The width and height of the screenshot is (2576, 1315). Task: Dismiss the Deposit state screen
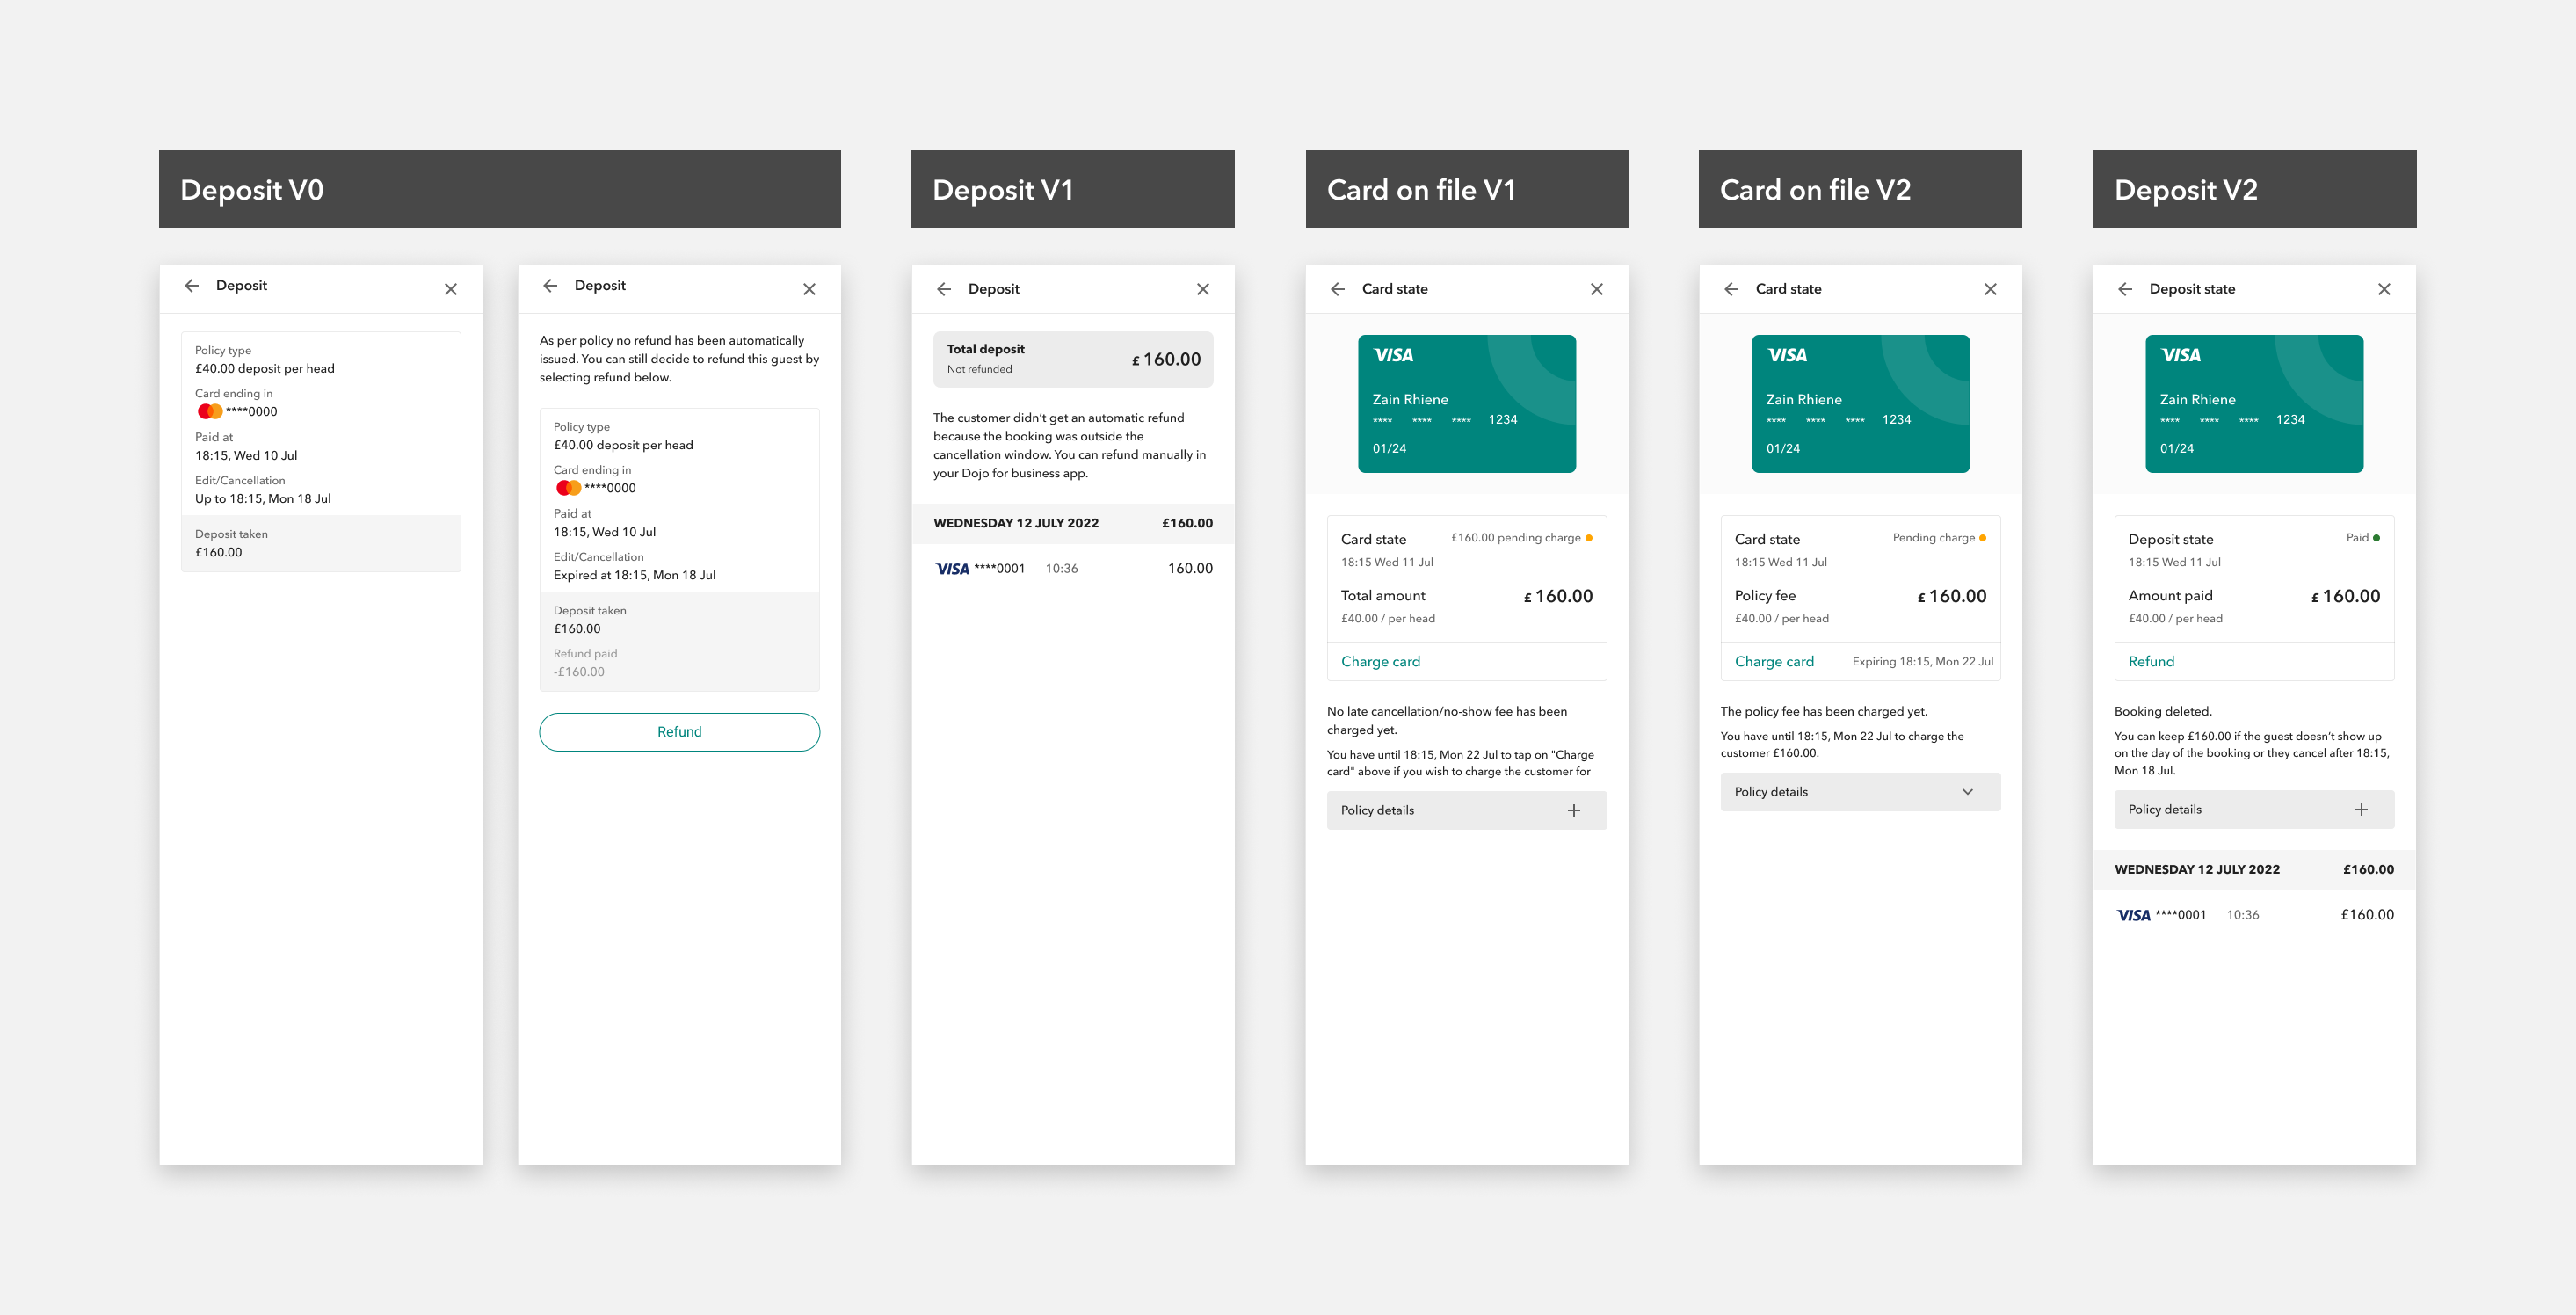(x=2384, y=289)
